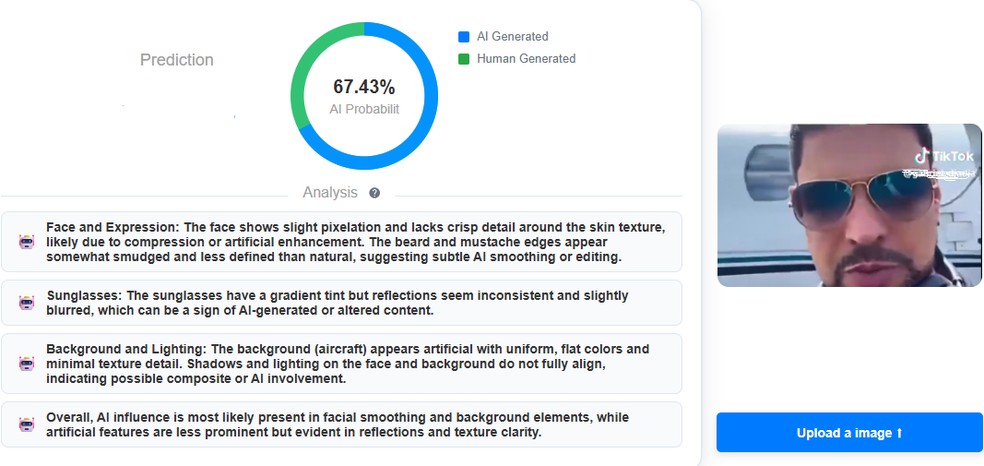Screen dimensions: 984x466
Task: Click the blue AI Generated color square
Action: [464, 37]
